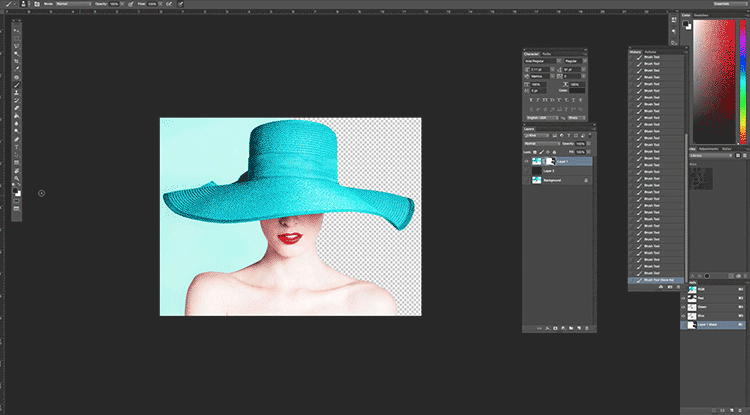The width and height of the screenshot is (750, 415).
Task: Select the Crop tool in the toolbar
Action: point(17,61)
